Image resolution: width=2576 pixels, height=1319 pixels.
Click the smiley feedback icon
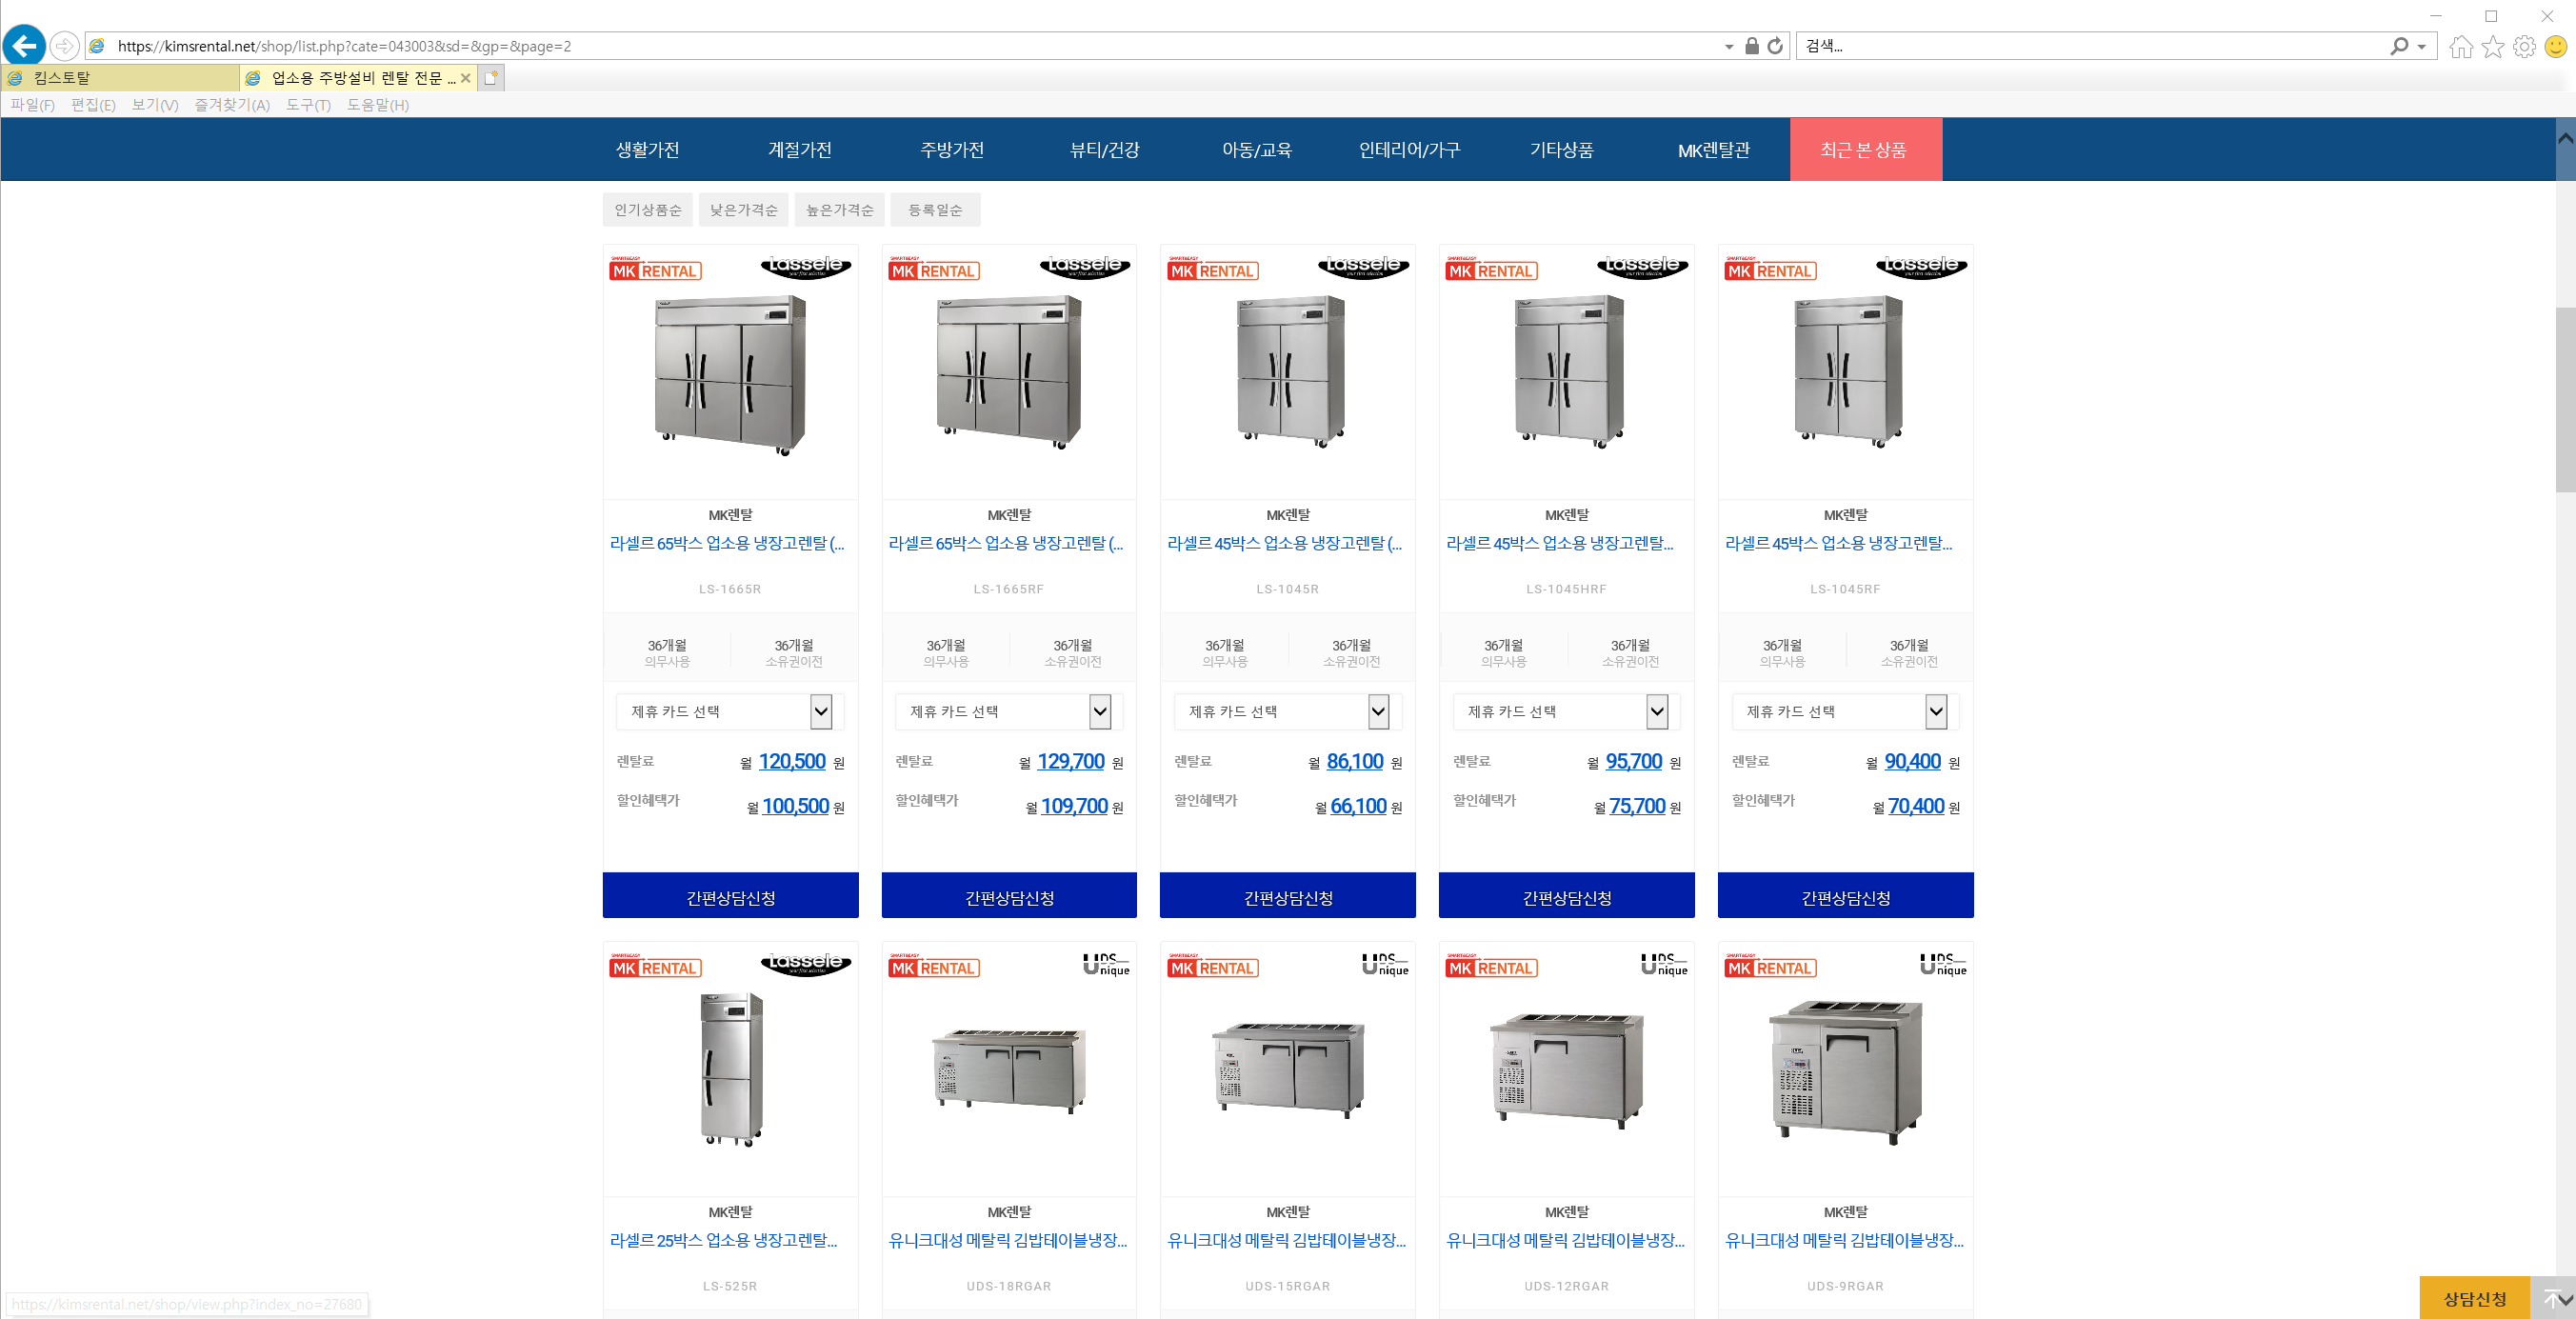tap(2556, 47)
